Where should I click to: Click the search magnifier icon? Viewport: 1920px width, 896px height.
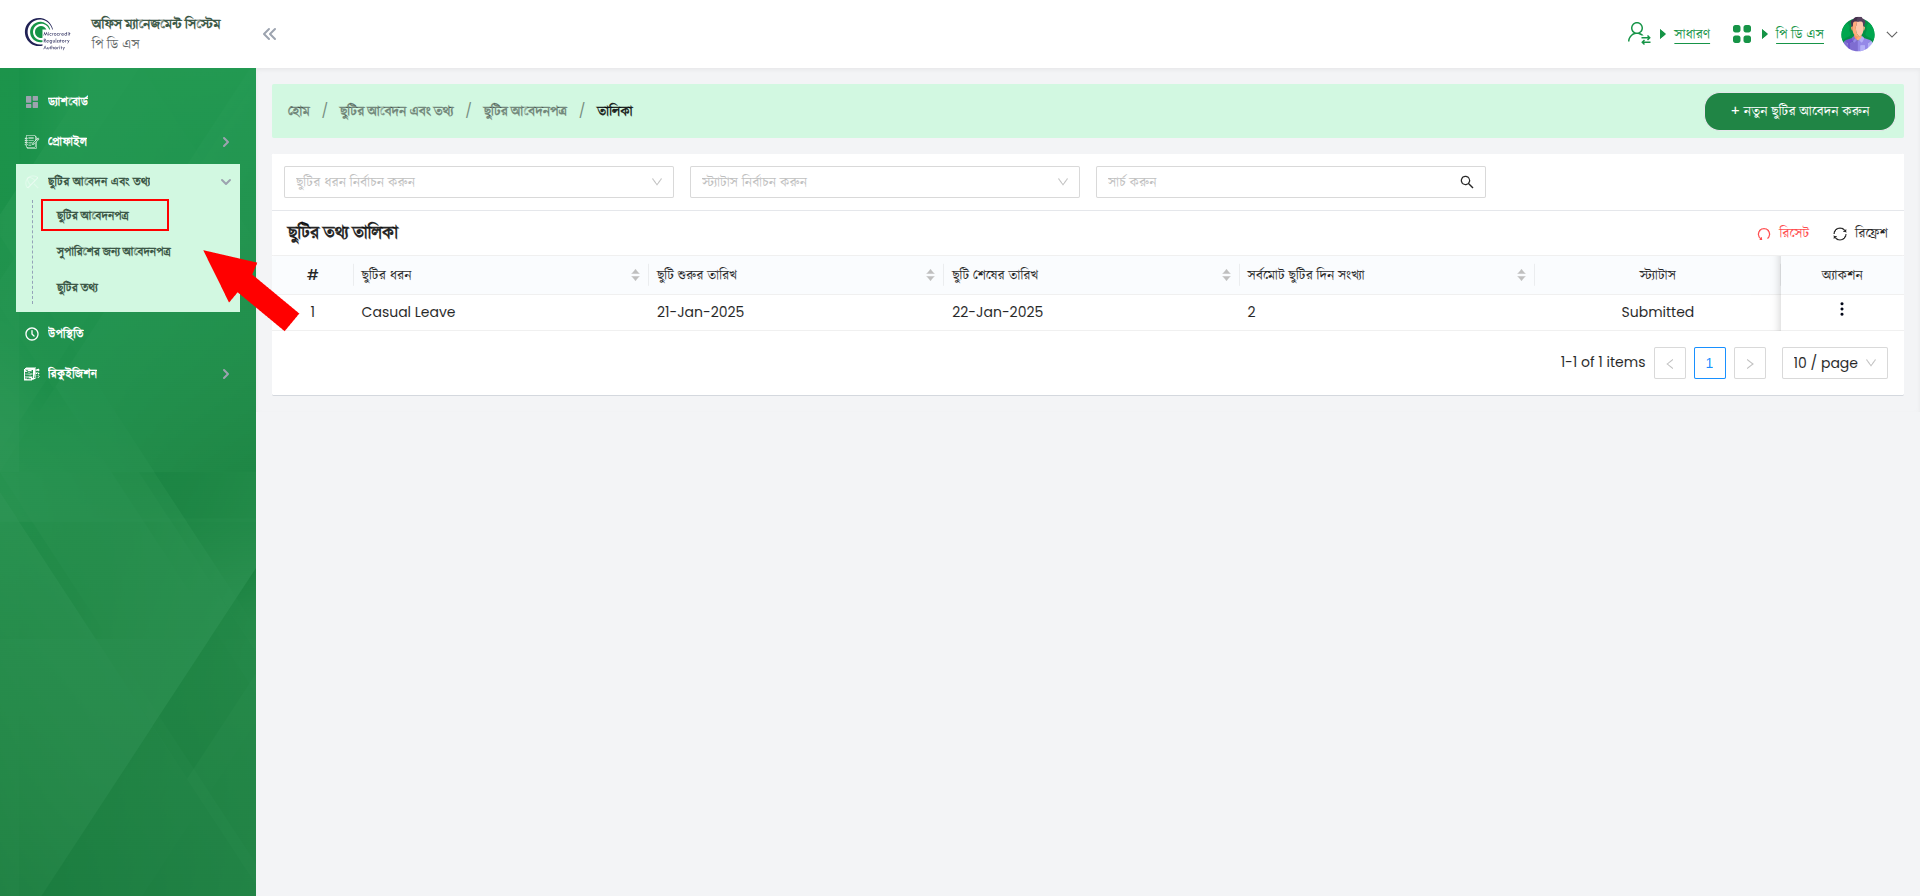(x=1467, y=182)
